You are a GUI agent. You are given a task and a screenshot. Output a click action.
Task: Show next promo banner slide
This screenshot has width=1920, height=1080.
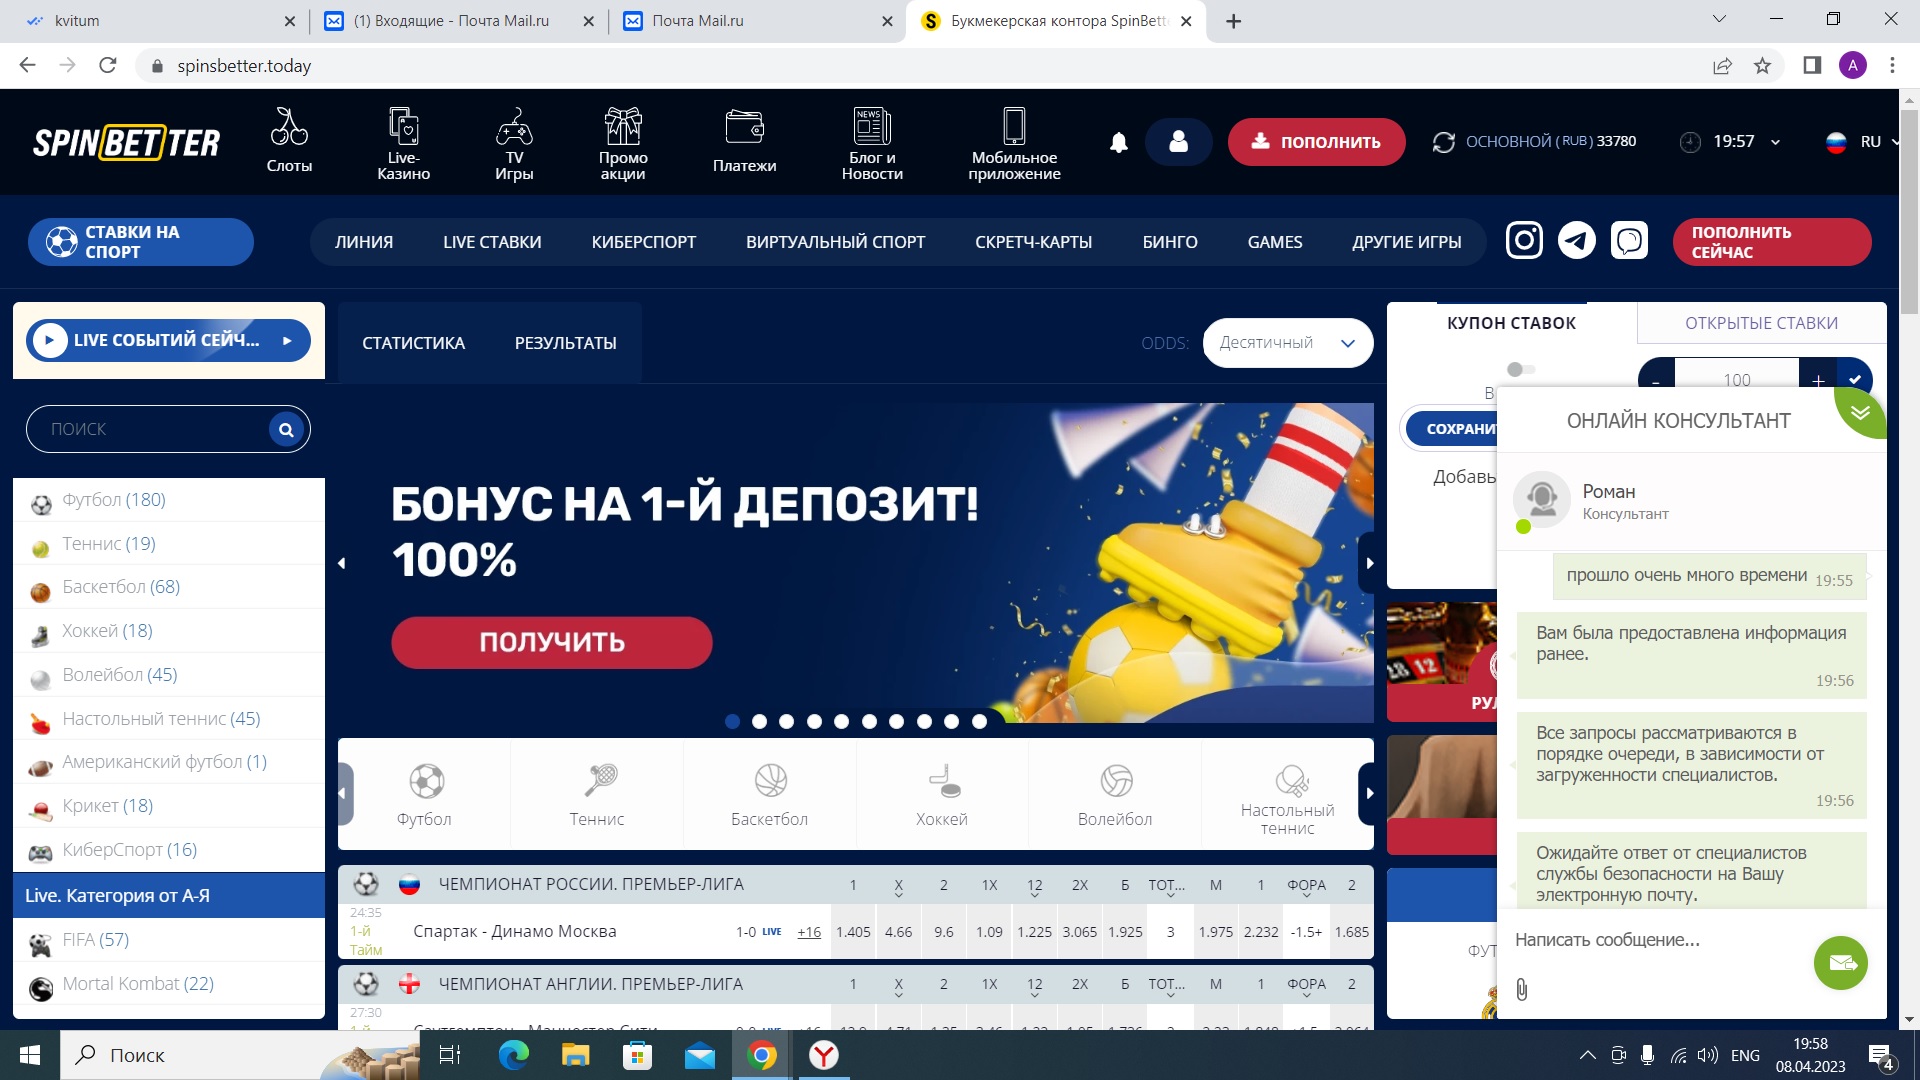[1369, 563]
